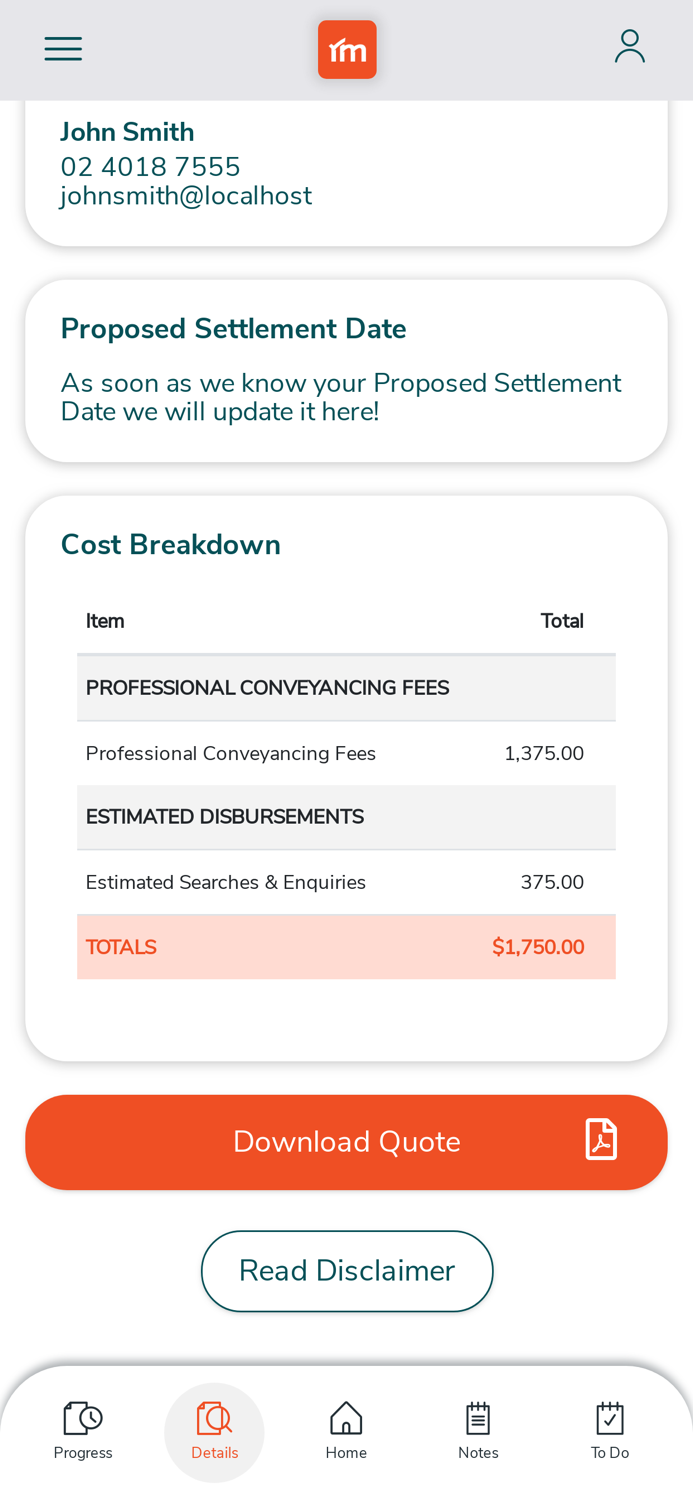
Task: Click the Professional Conveyancing Fees row
Action: [x=346, y=753]
